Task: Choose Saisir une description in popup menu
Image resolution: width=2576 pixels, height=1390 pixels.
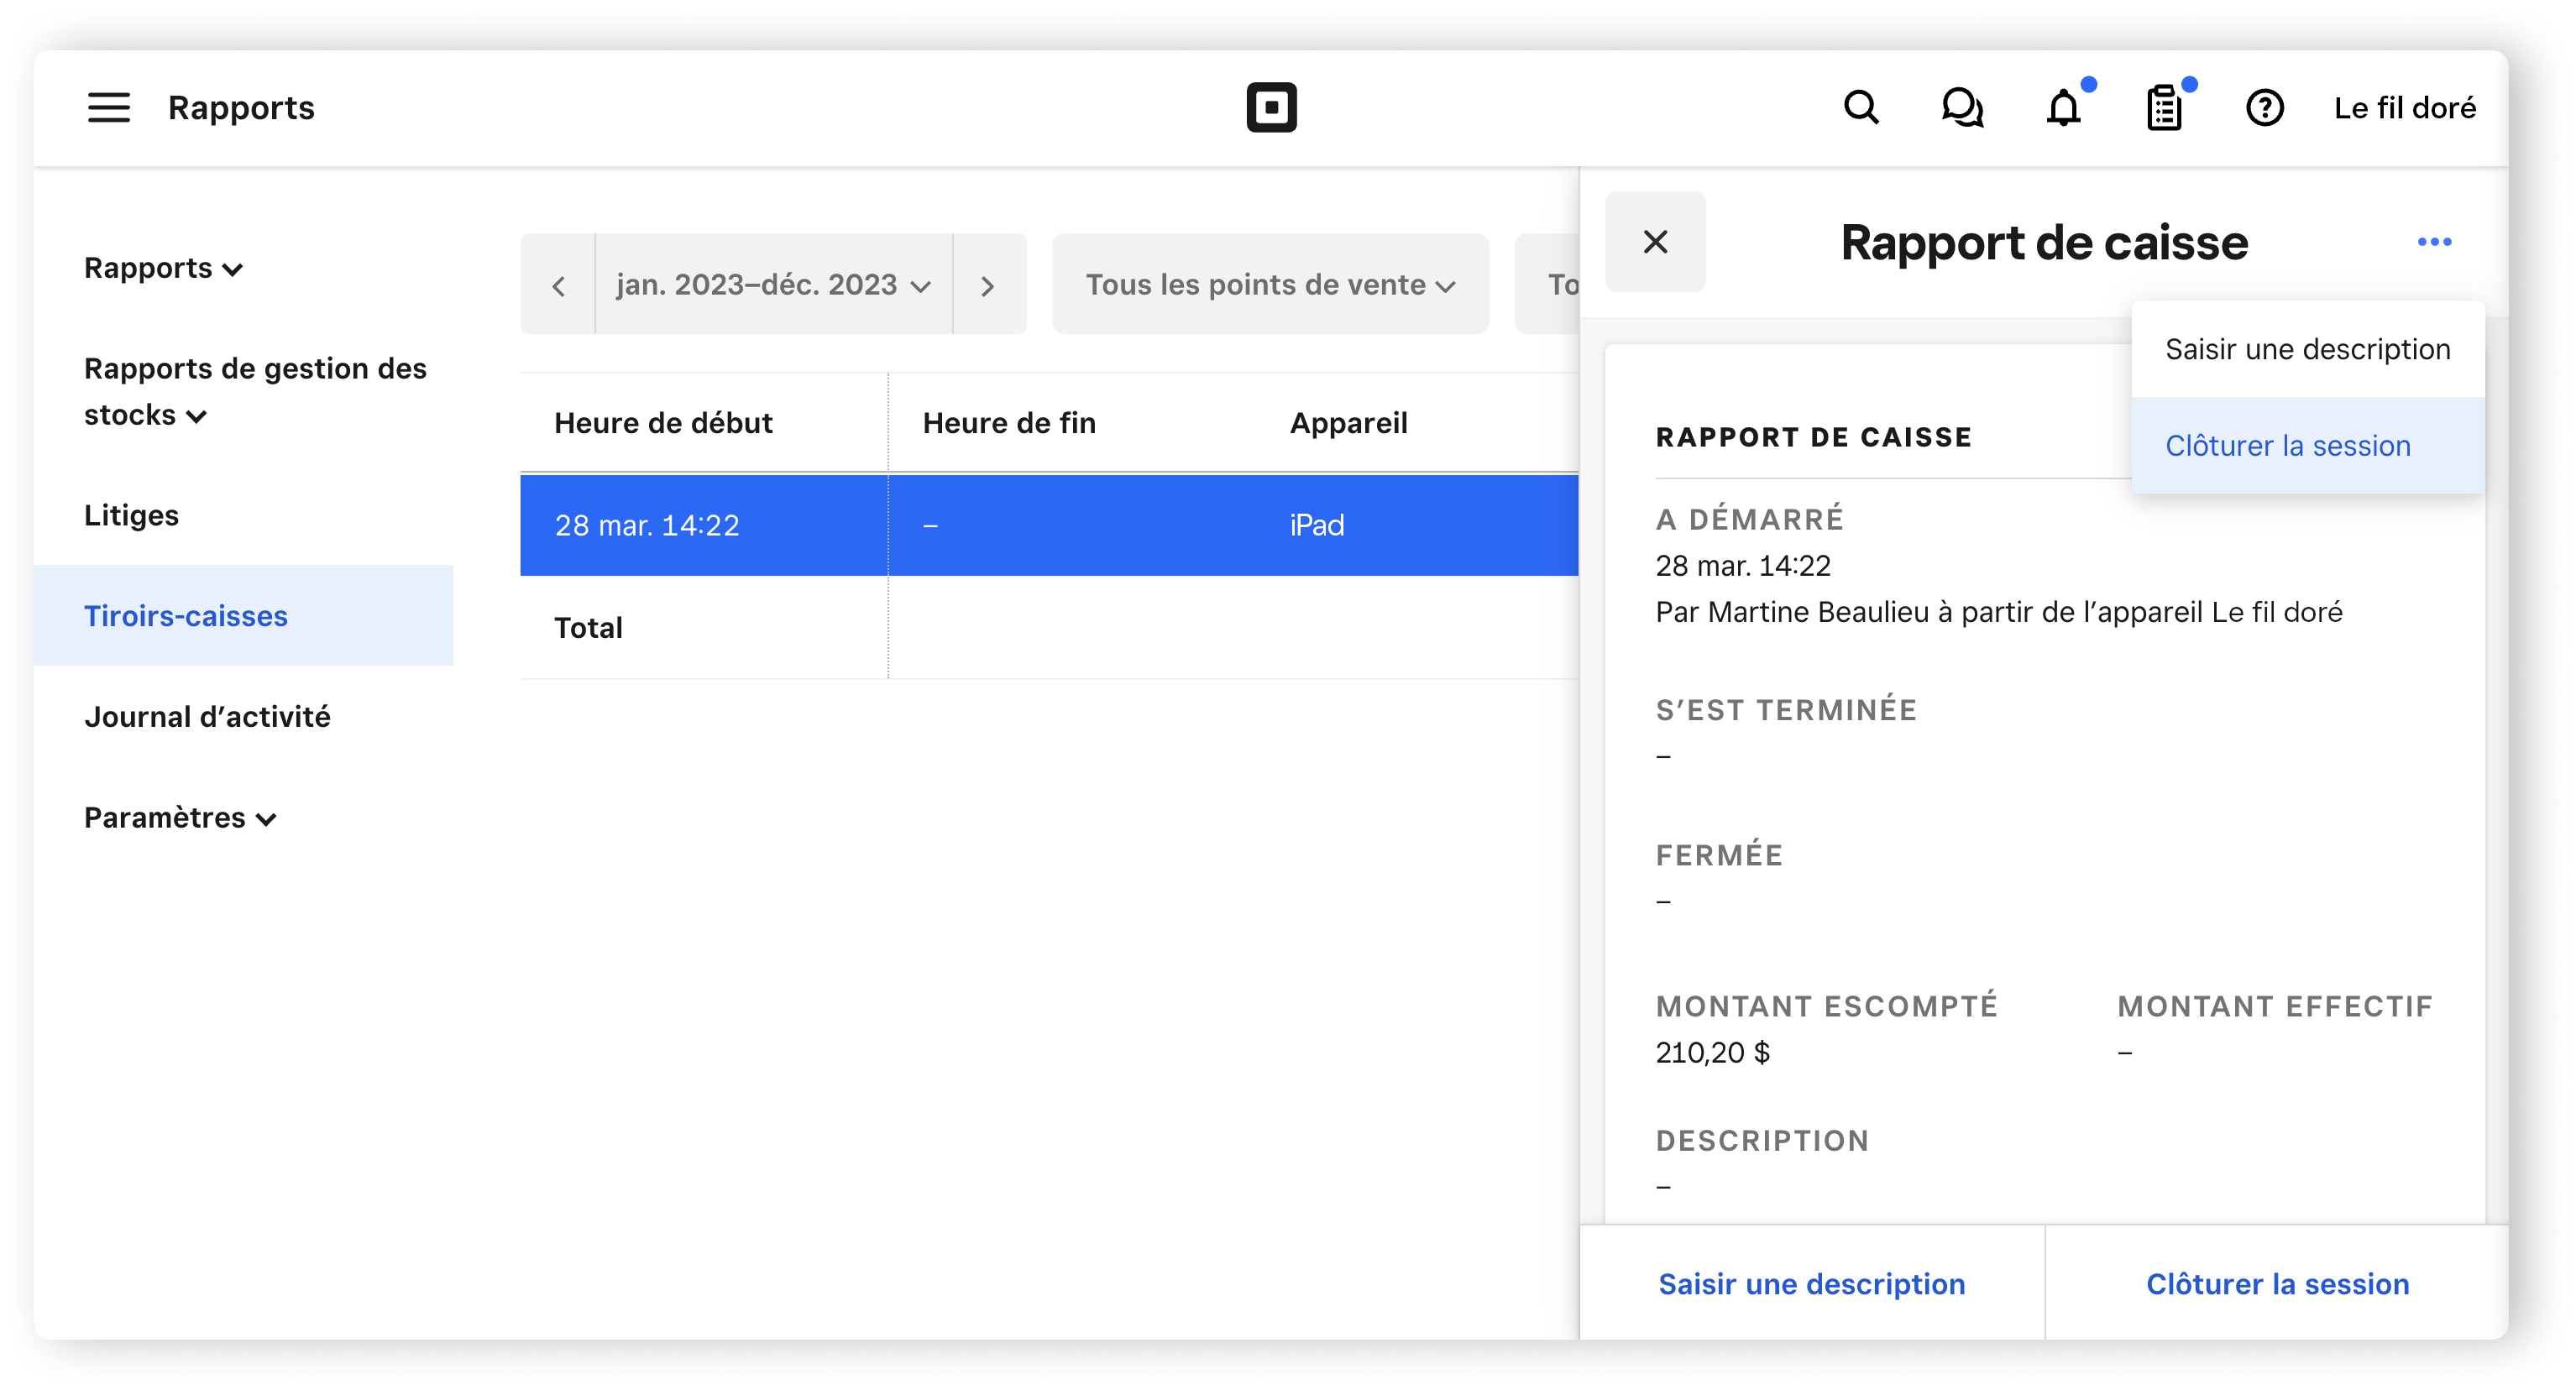Action: [x=2307, y=349]
